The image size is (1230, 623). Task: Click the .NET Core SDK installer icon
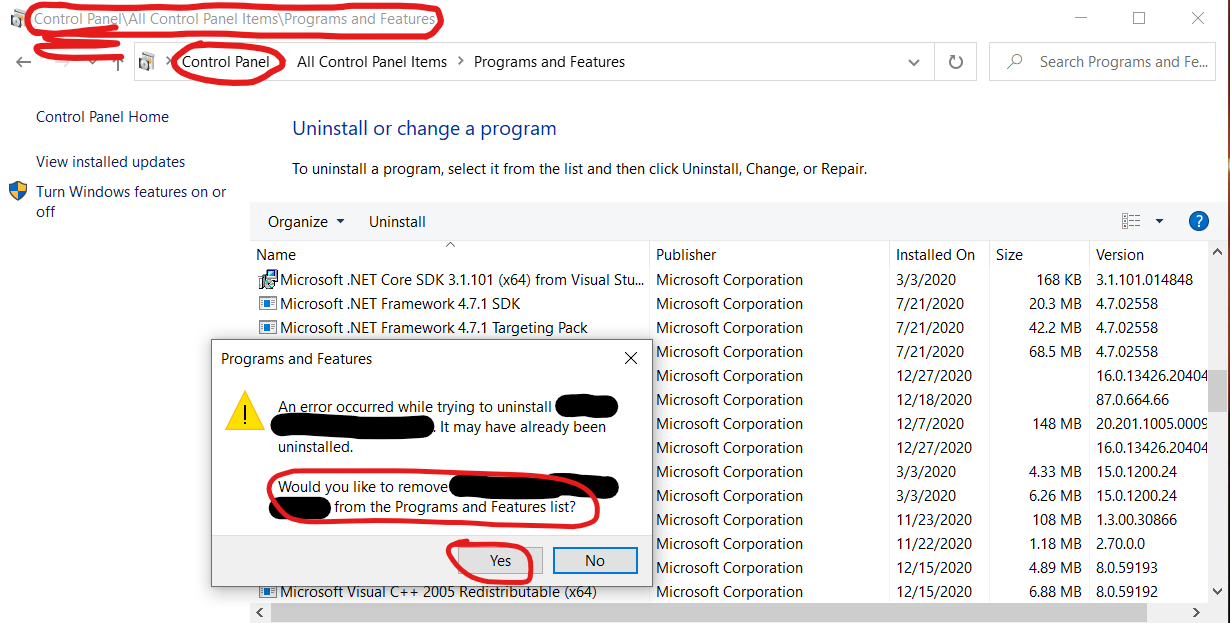[x=268, y=280]
